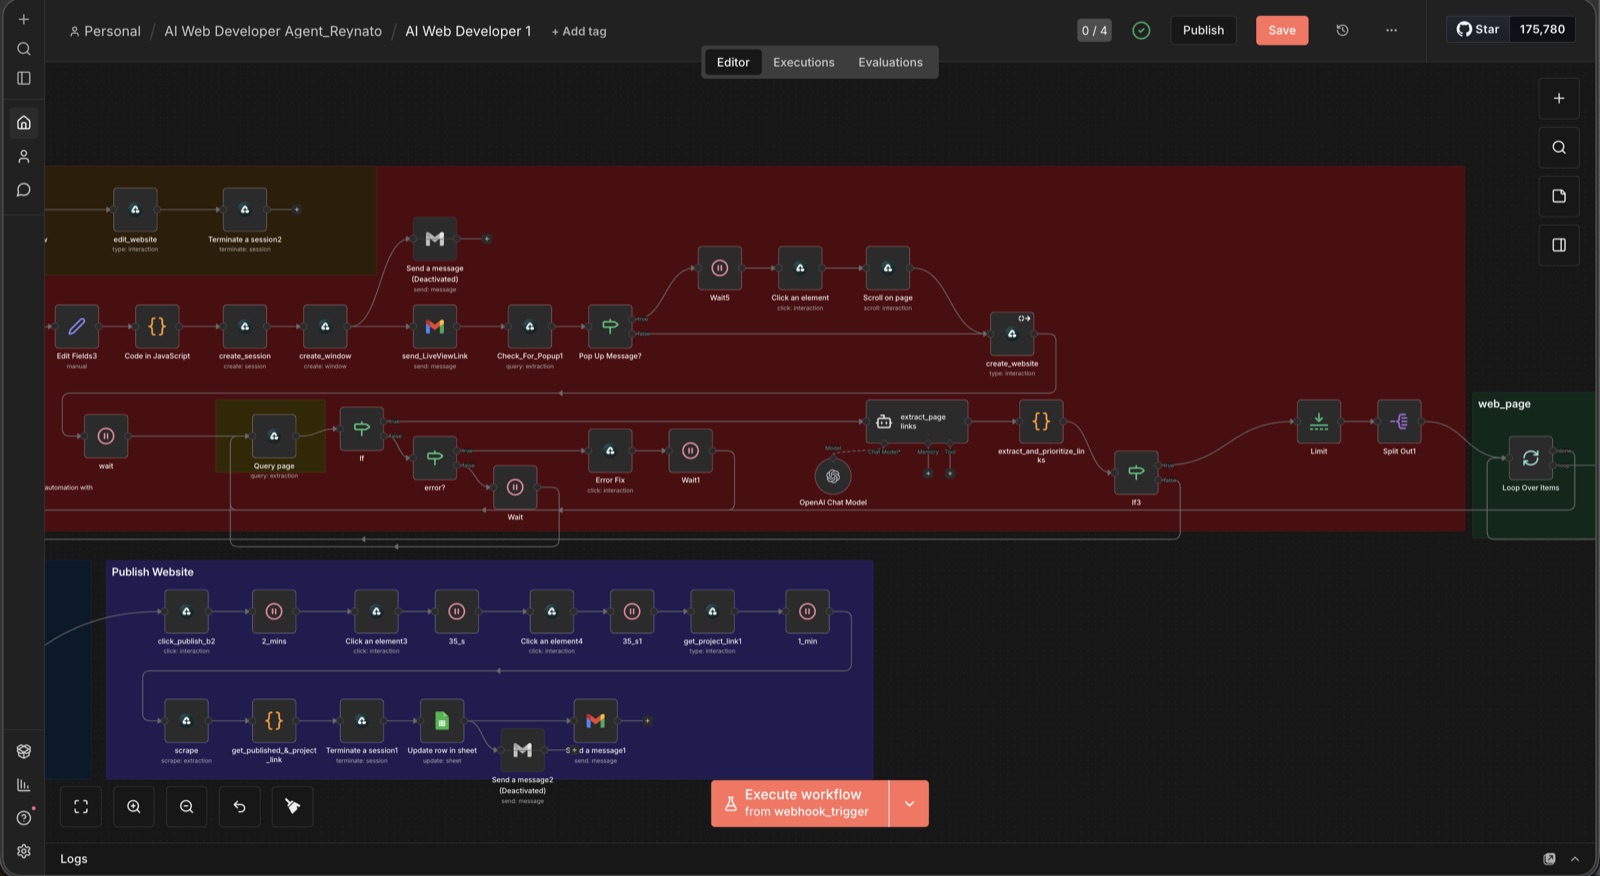This screenshot has width=1600, height=876.
Task: Expand the execute trigger dropdown arrow
Action: pos(909,804)
